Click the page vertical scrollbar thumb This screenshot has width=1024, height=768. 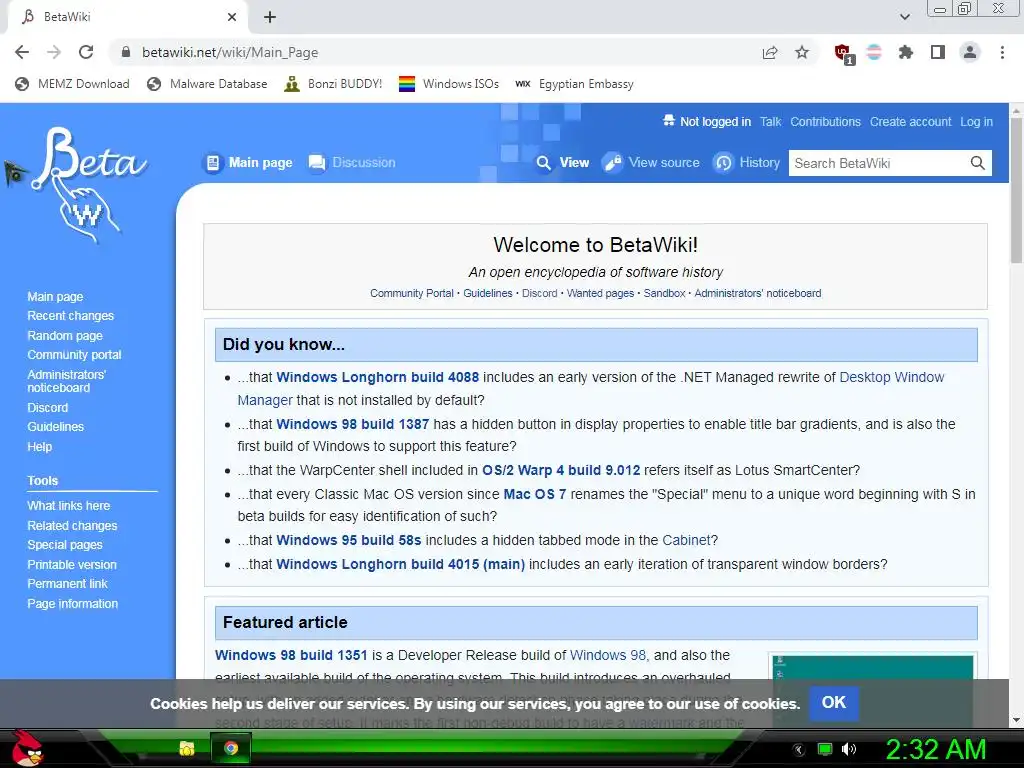point(1016,191)
